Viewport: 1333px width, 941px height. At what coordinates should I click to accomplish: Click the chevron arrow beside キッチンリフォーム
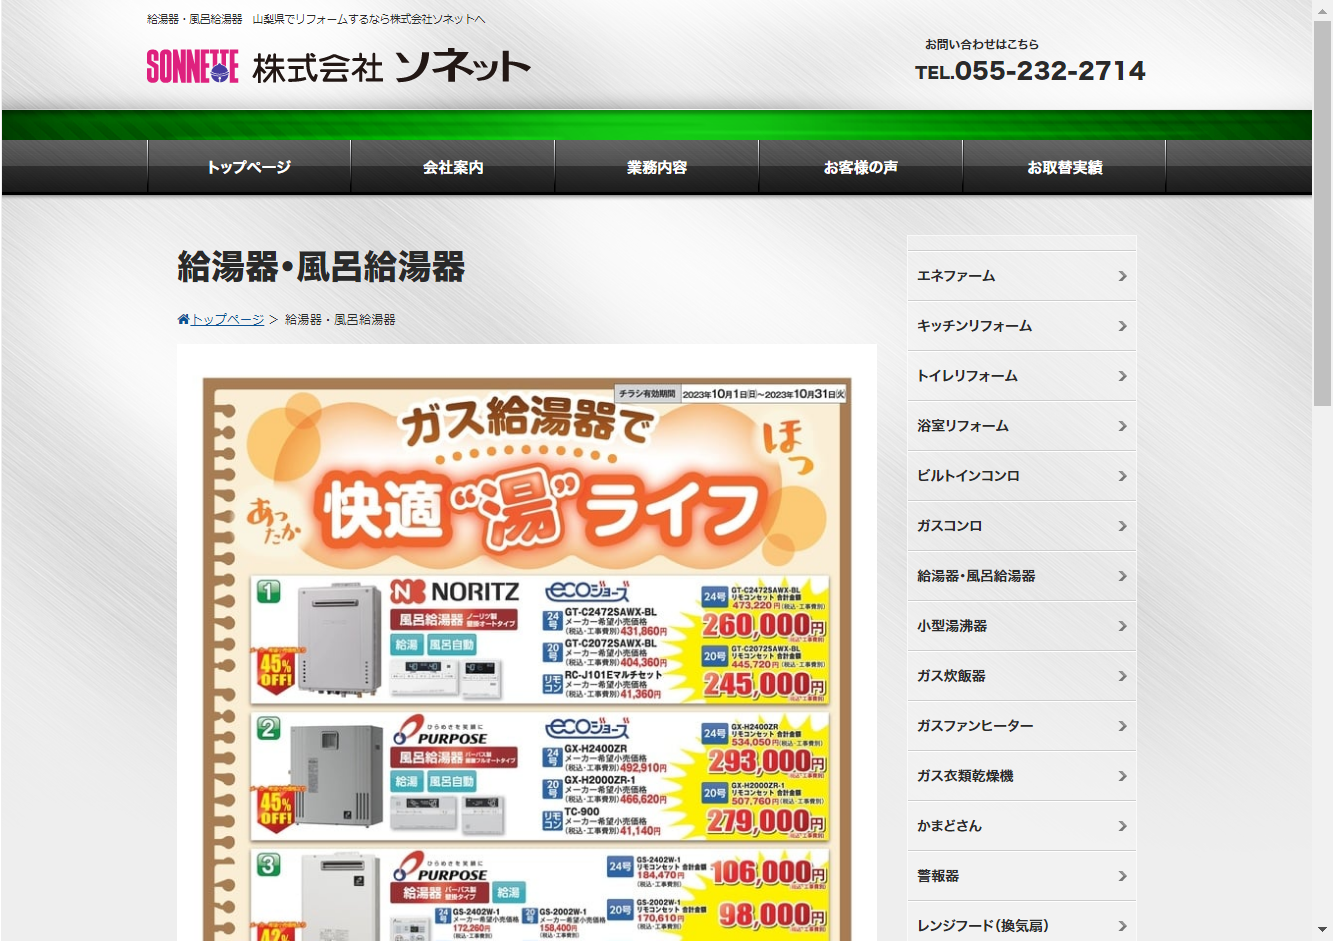[1122, 326]
